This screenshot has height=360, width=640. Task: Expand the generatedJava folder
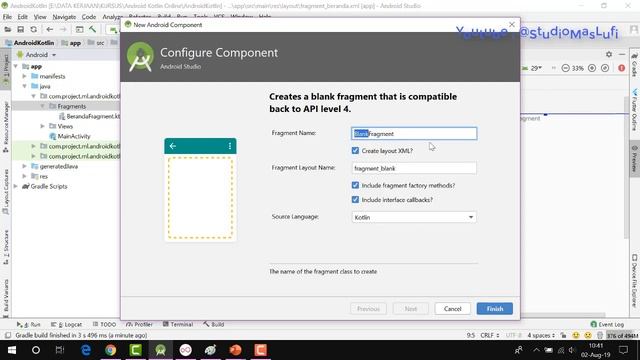24,166
